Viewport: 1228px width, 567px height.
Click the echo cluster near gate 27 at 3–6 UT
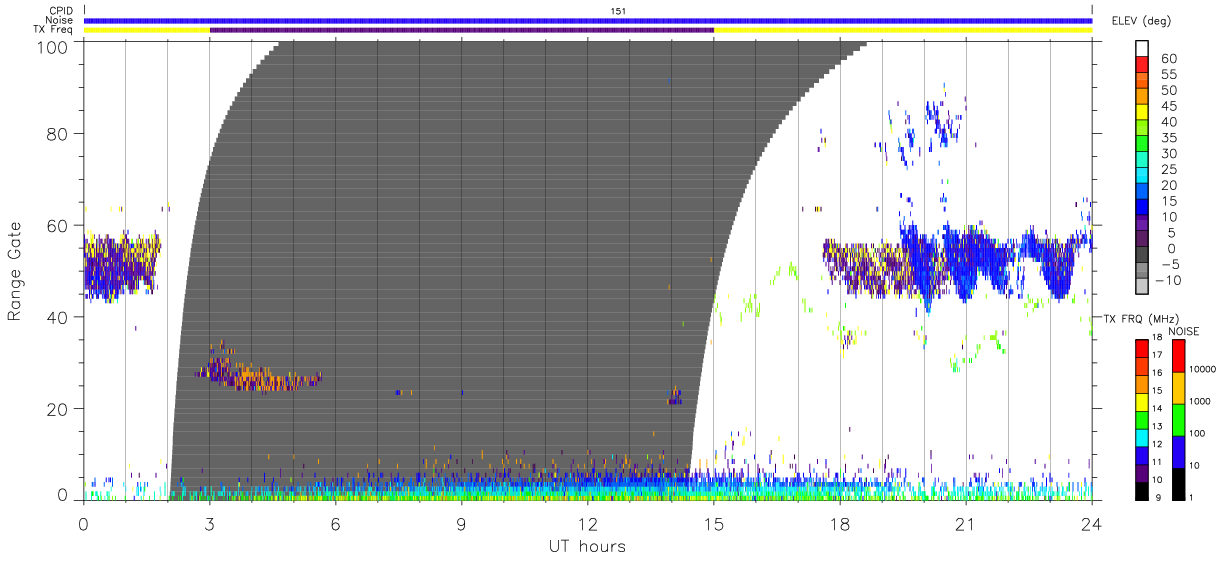(x=260, y=374)
